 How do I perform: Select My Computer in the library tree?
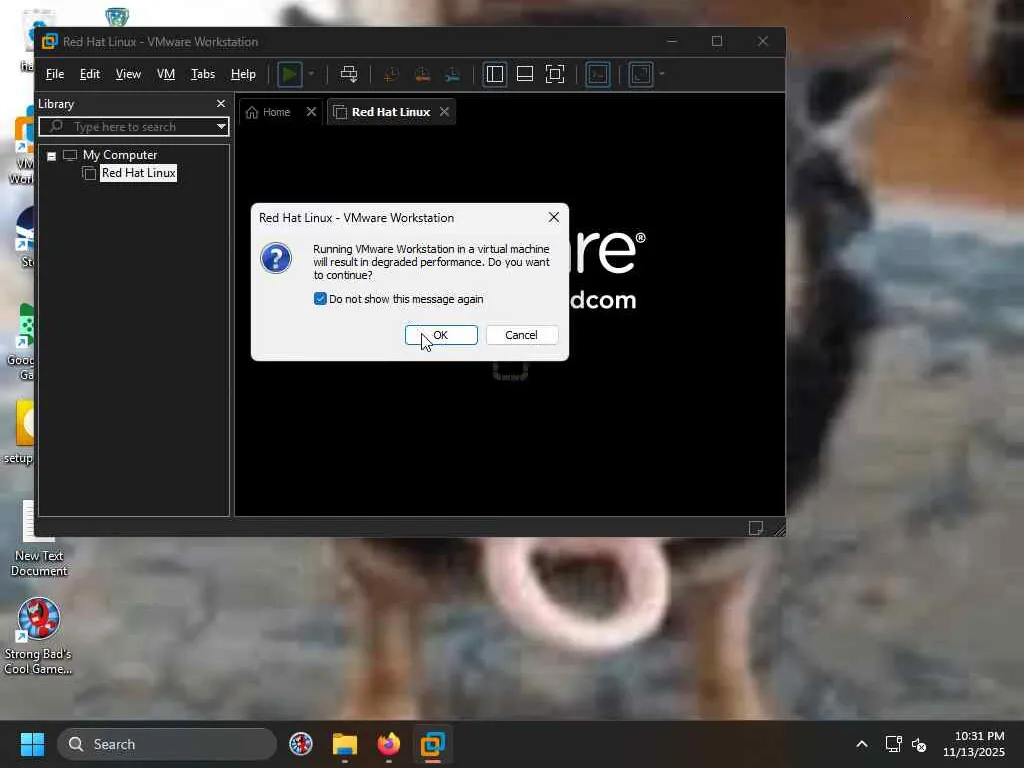(x=120, y=155)
